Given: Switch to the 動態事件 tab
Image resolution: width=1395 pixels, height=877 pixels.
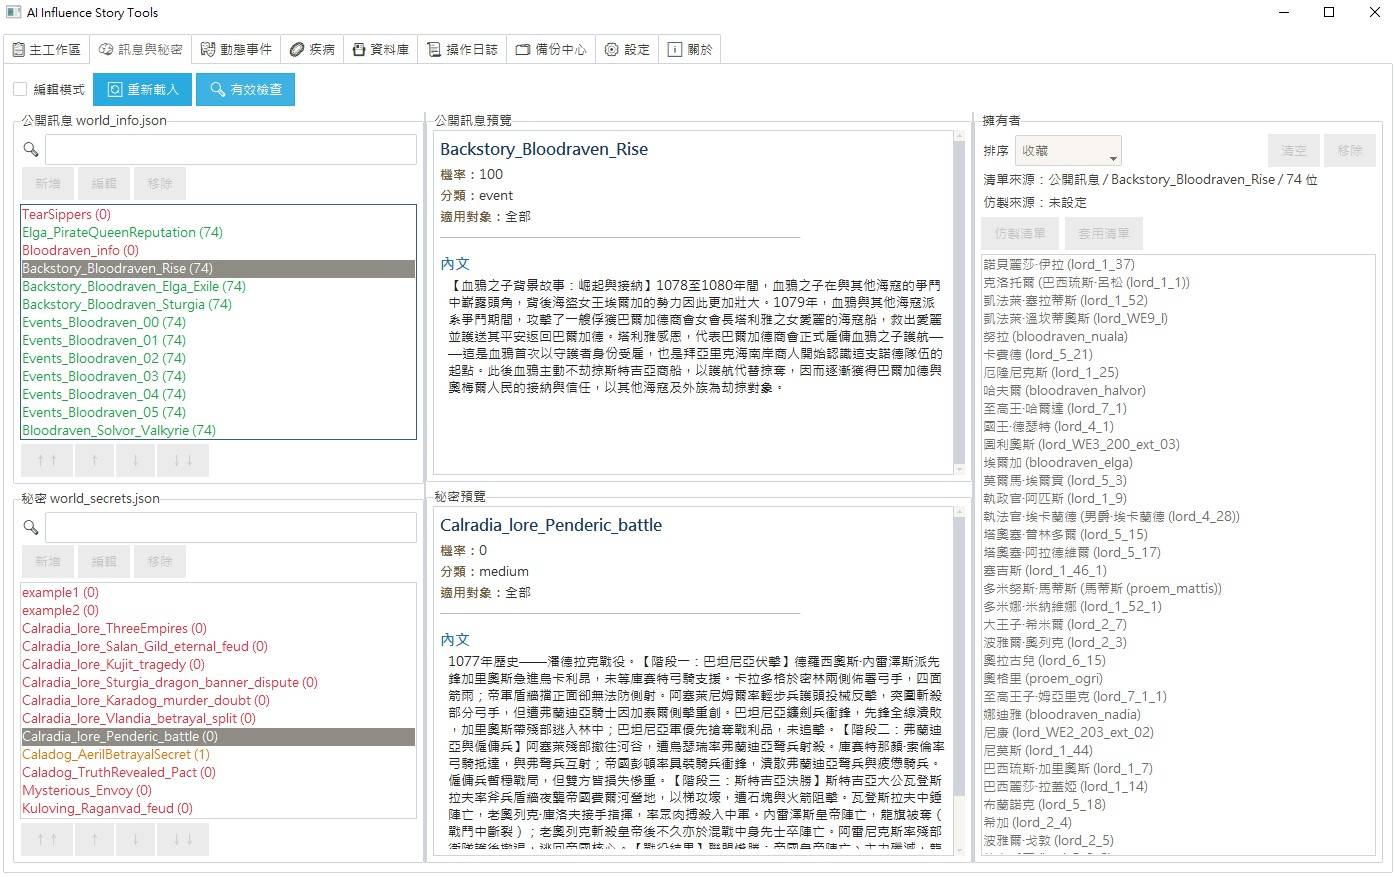Looking at the screenshot, I should pyautogui.click(x=236, y=49).
